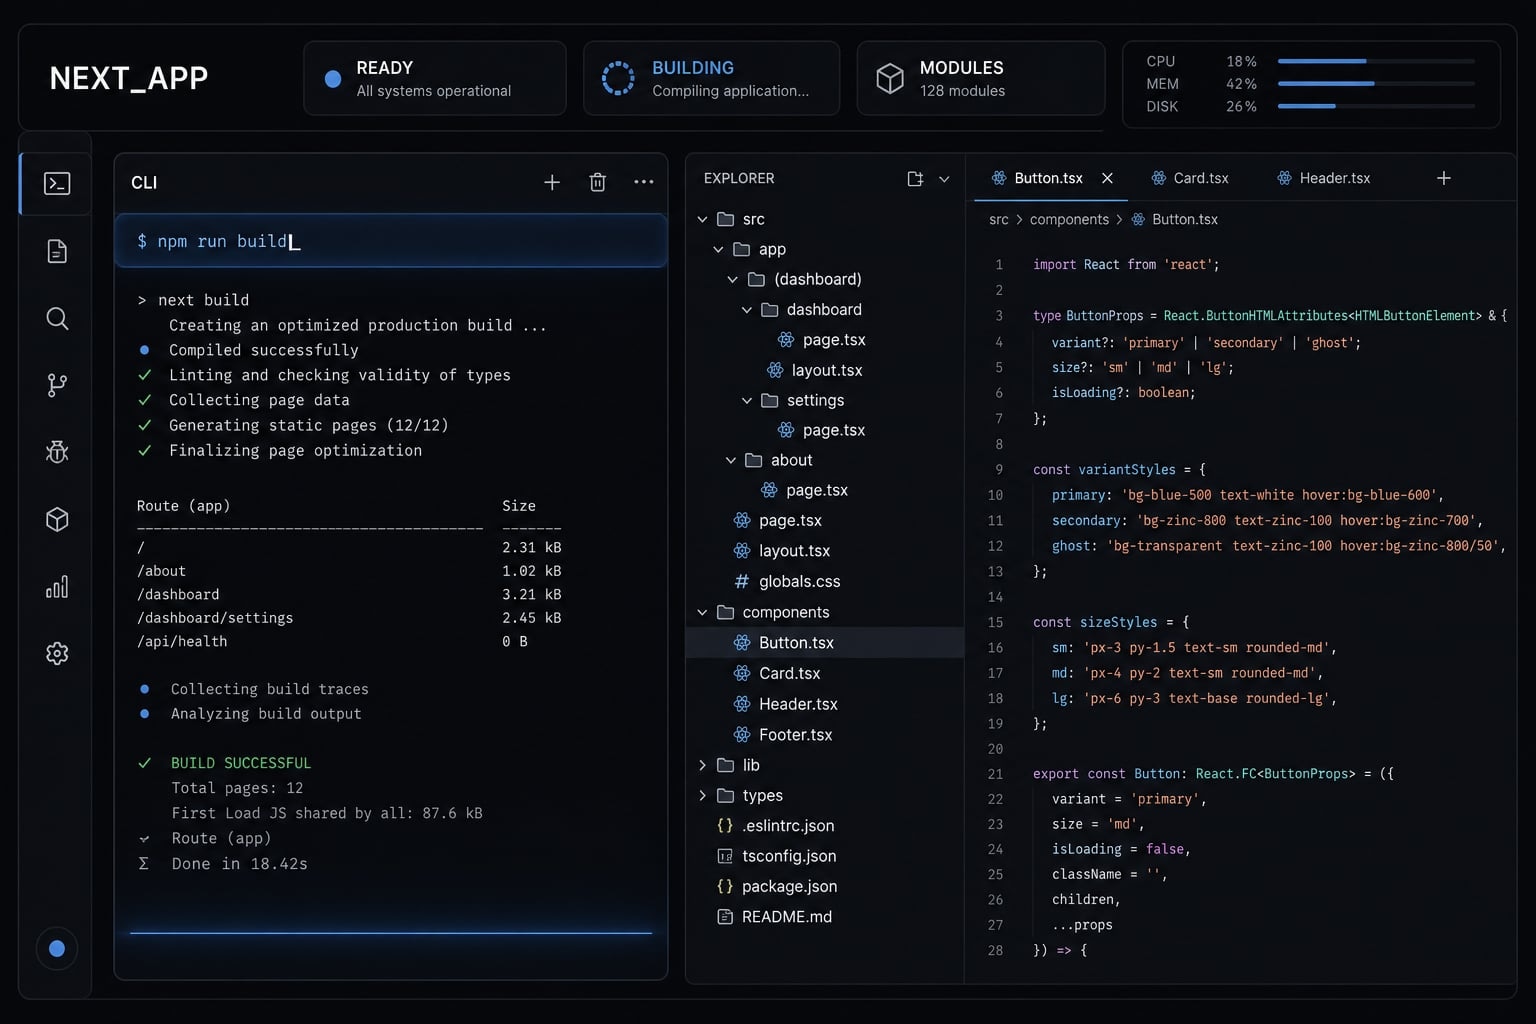
Task: Close the Button.tsx tab
Action: tap(1107, 178)
